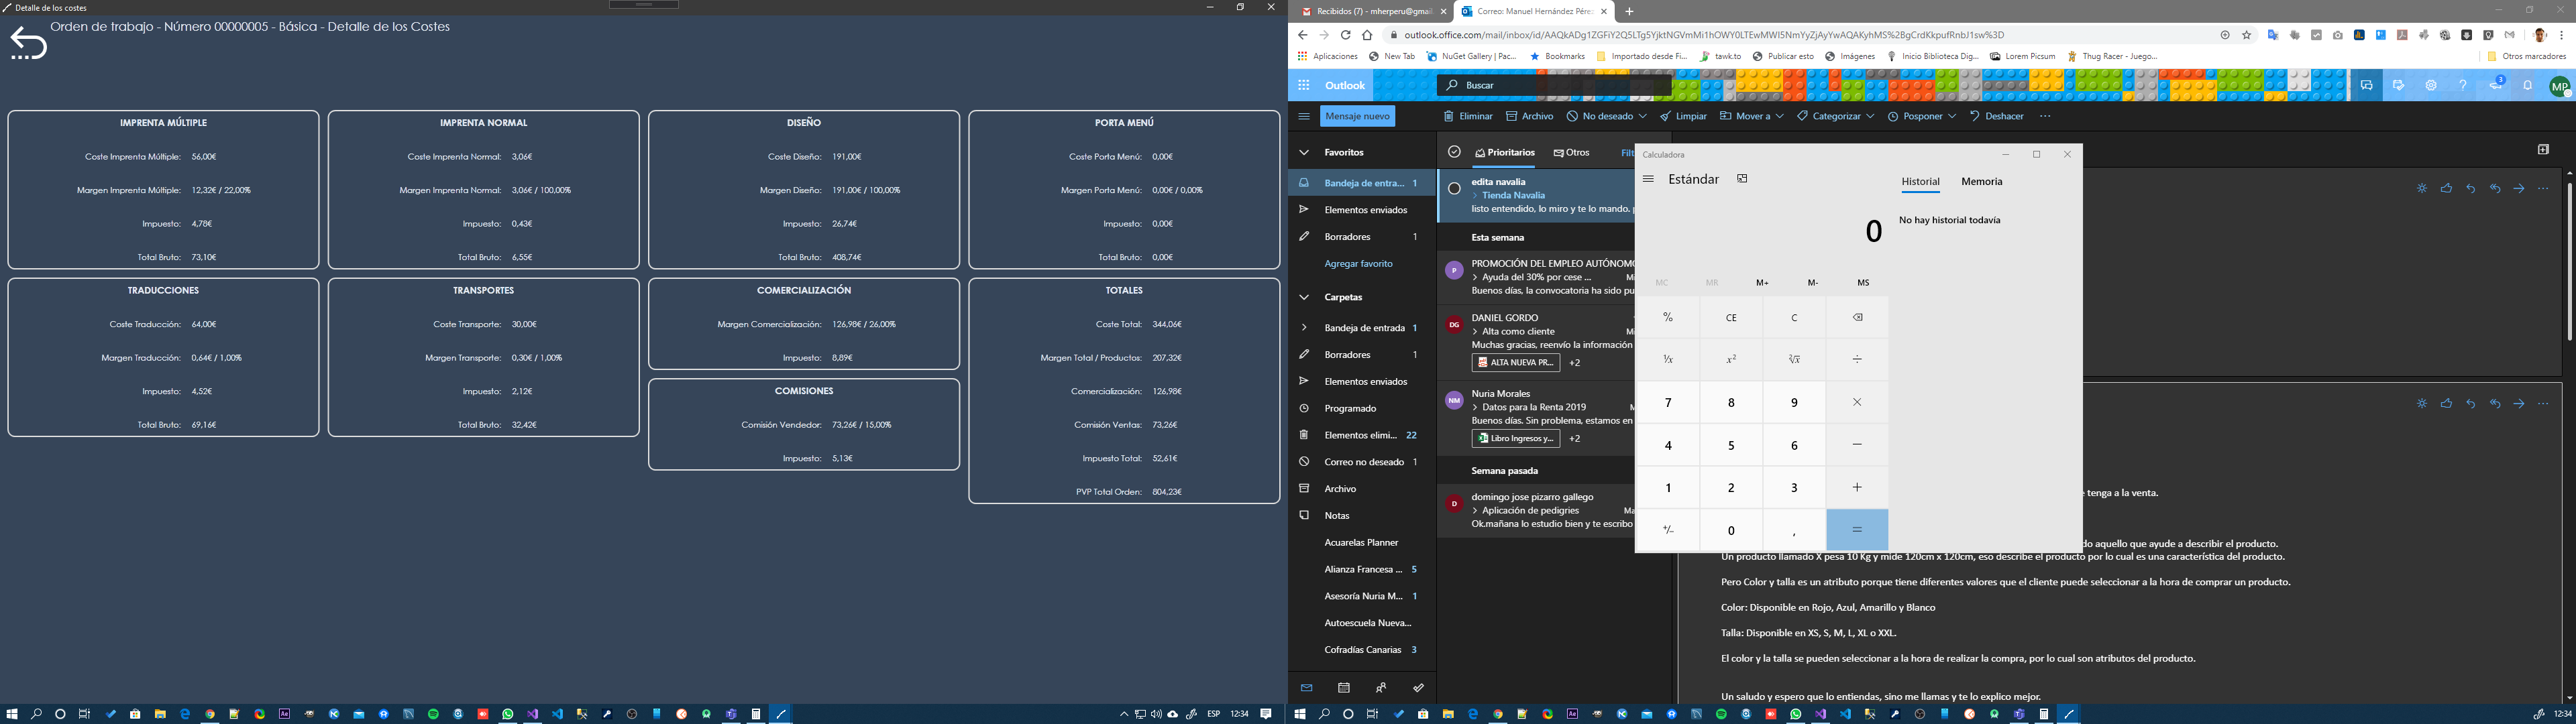This screenshot has width=2576, height=724.
Task: Open the calendar icon in Outlook bottom bar
Action: pyautogui.click(x=1344, y=688)
